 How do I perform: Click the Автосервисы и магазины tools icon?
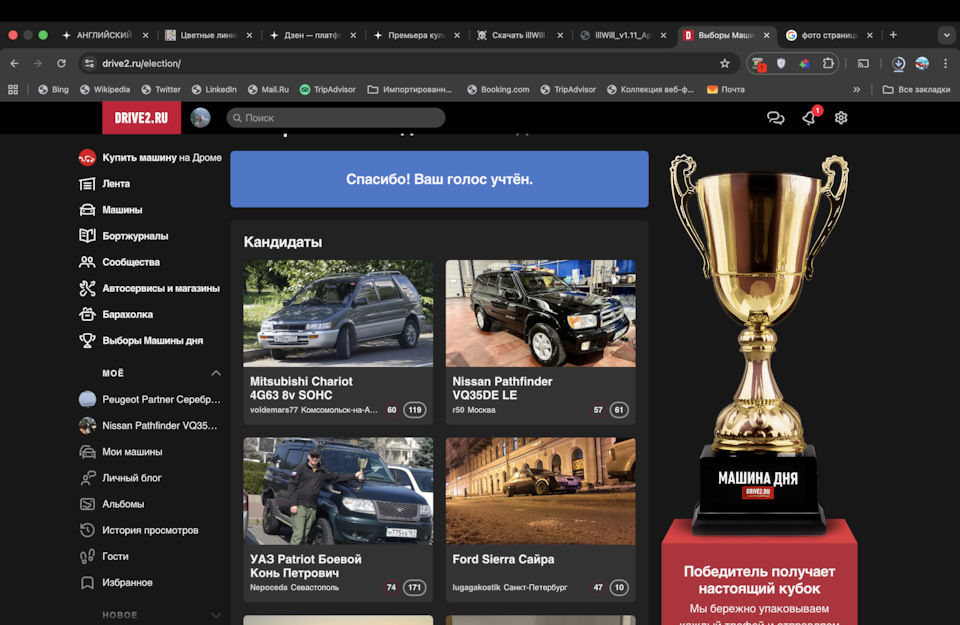(87, 288)
